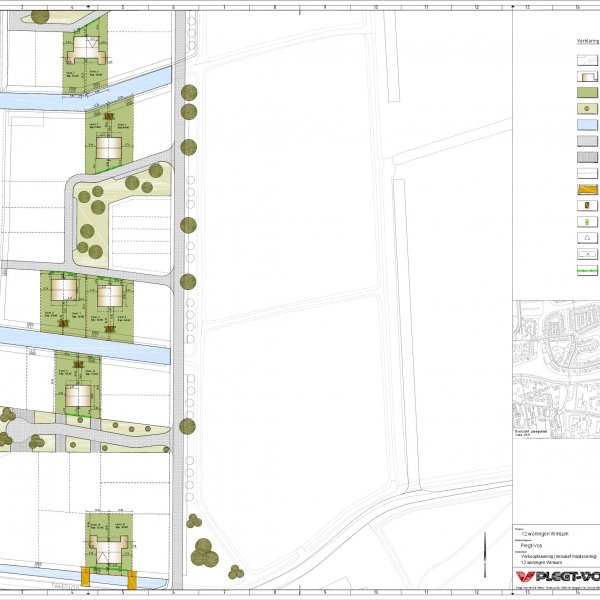Image resolution: width=600 pixels, height=600 pixels.
Task: Click the dashed-line legend symbol
Action: (587, 173)
